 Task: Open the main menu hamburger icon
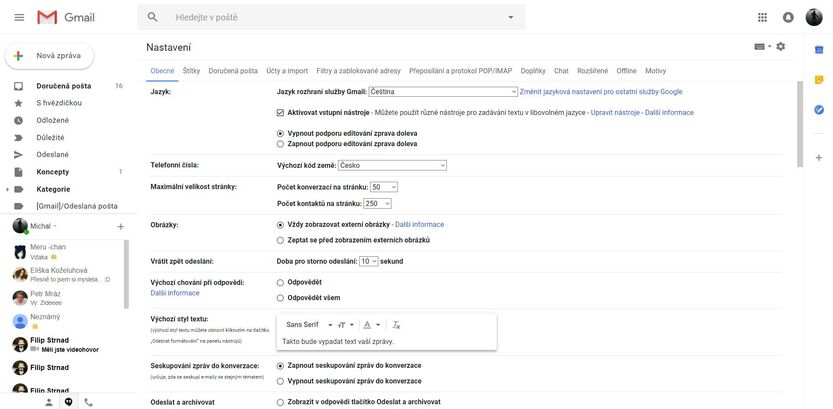coord(19,18)
